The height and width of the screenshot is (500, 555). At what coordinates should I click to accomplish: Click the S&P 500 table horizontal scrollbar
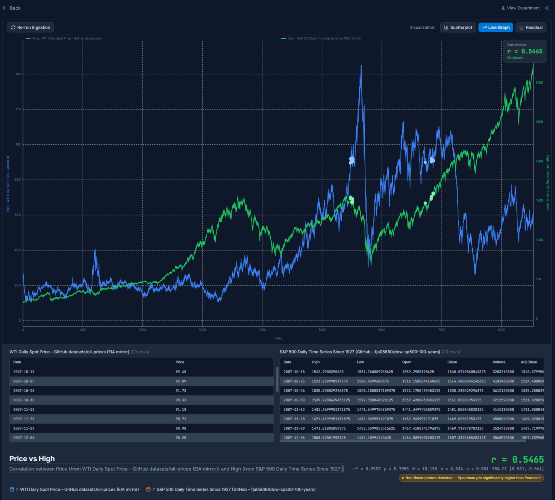tap(403, 441)
